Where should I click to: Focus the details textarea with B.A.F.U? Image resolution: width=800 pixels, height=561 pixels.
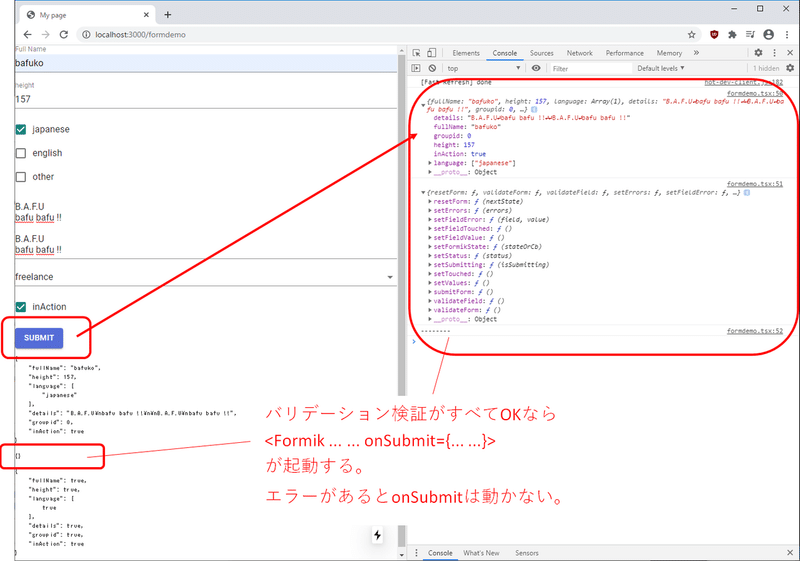point(206,228)
